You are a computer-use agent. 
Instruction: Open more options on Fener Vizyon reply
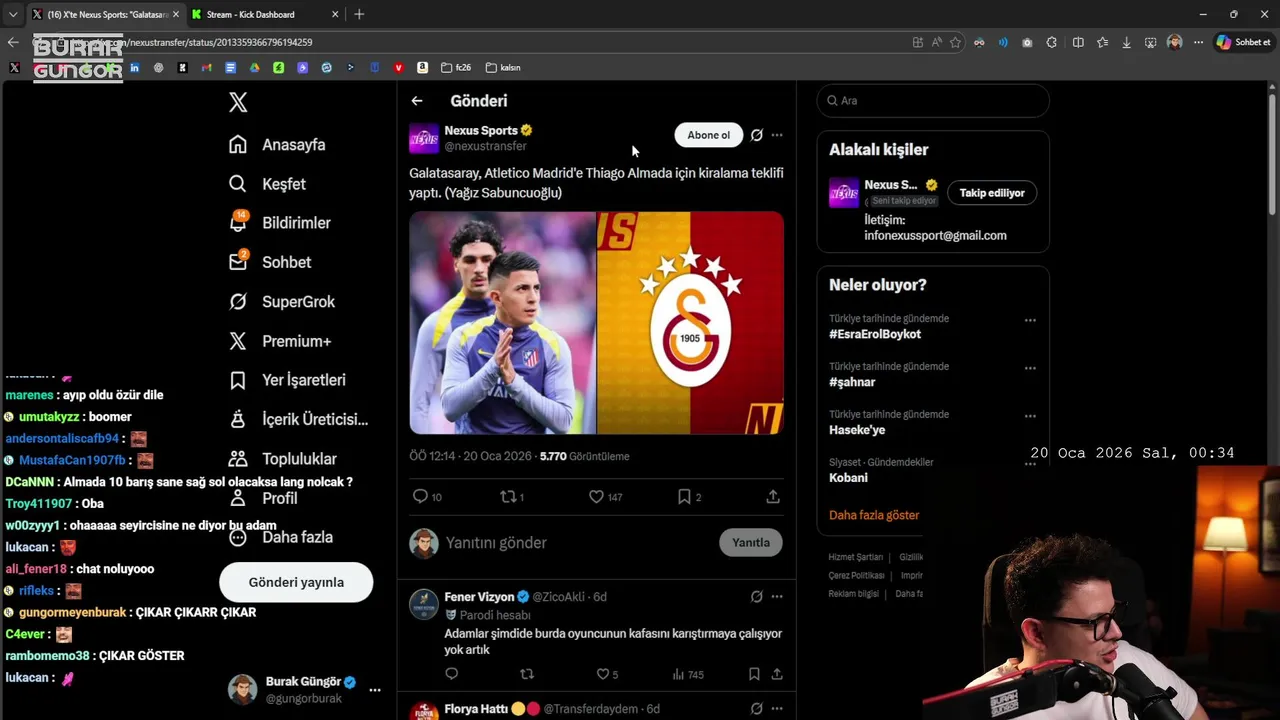tap(777, 597)
